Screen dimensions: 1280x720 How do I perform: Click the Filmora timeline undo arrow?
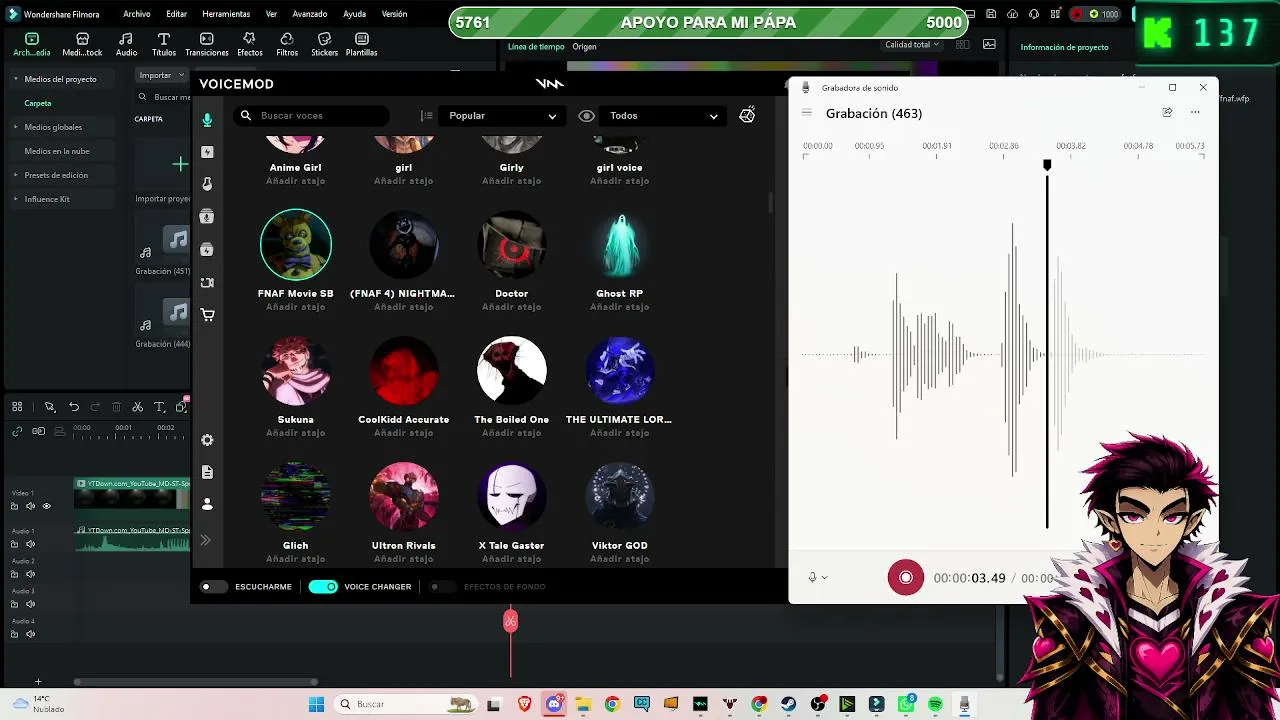[73, 407]
